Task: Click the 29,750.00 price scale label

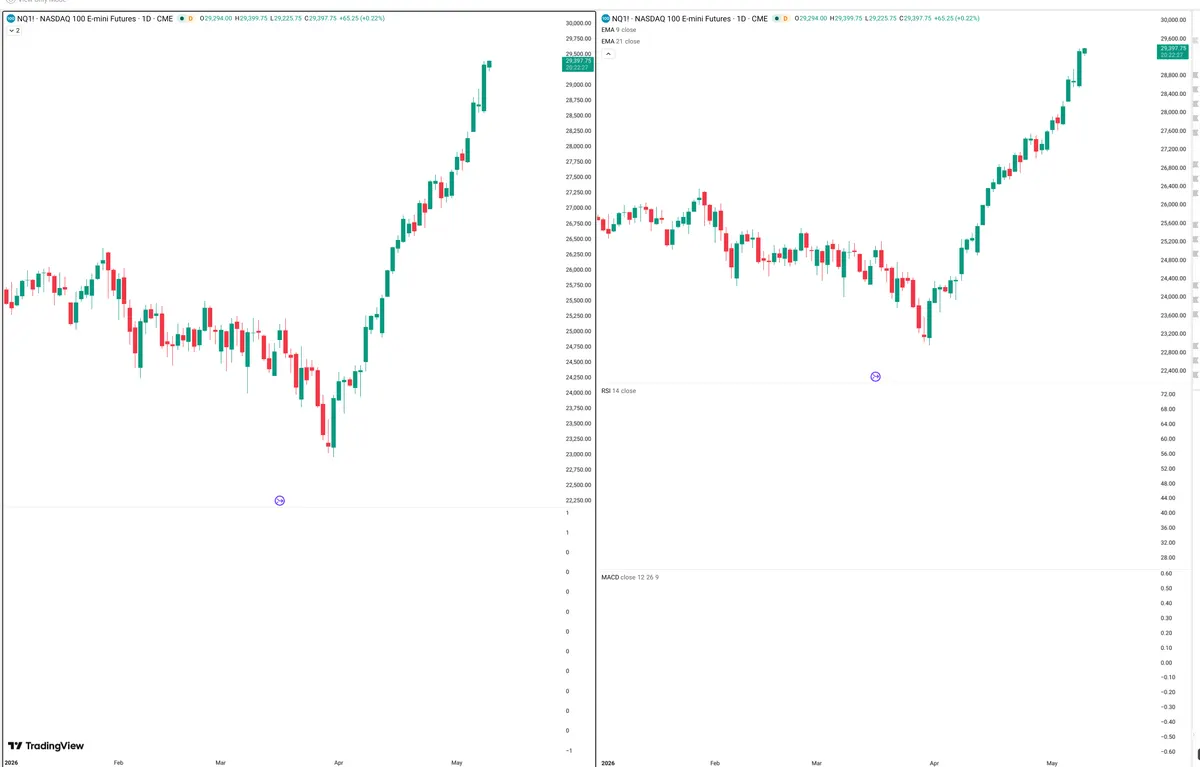Action: [579, 38]
